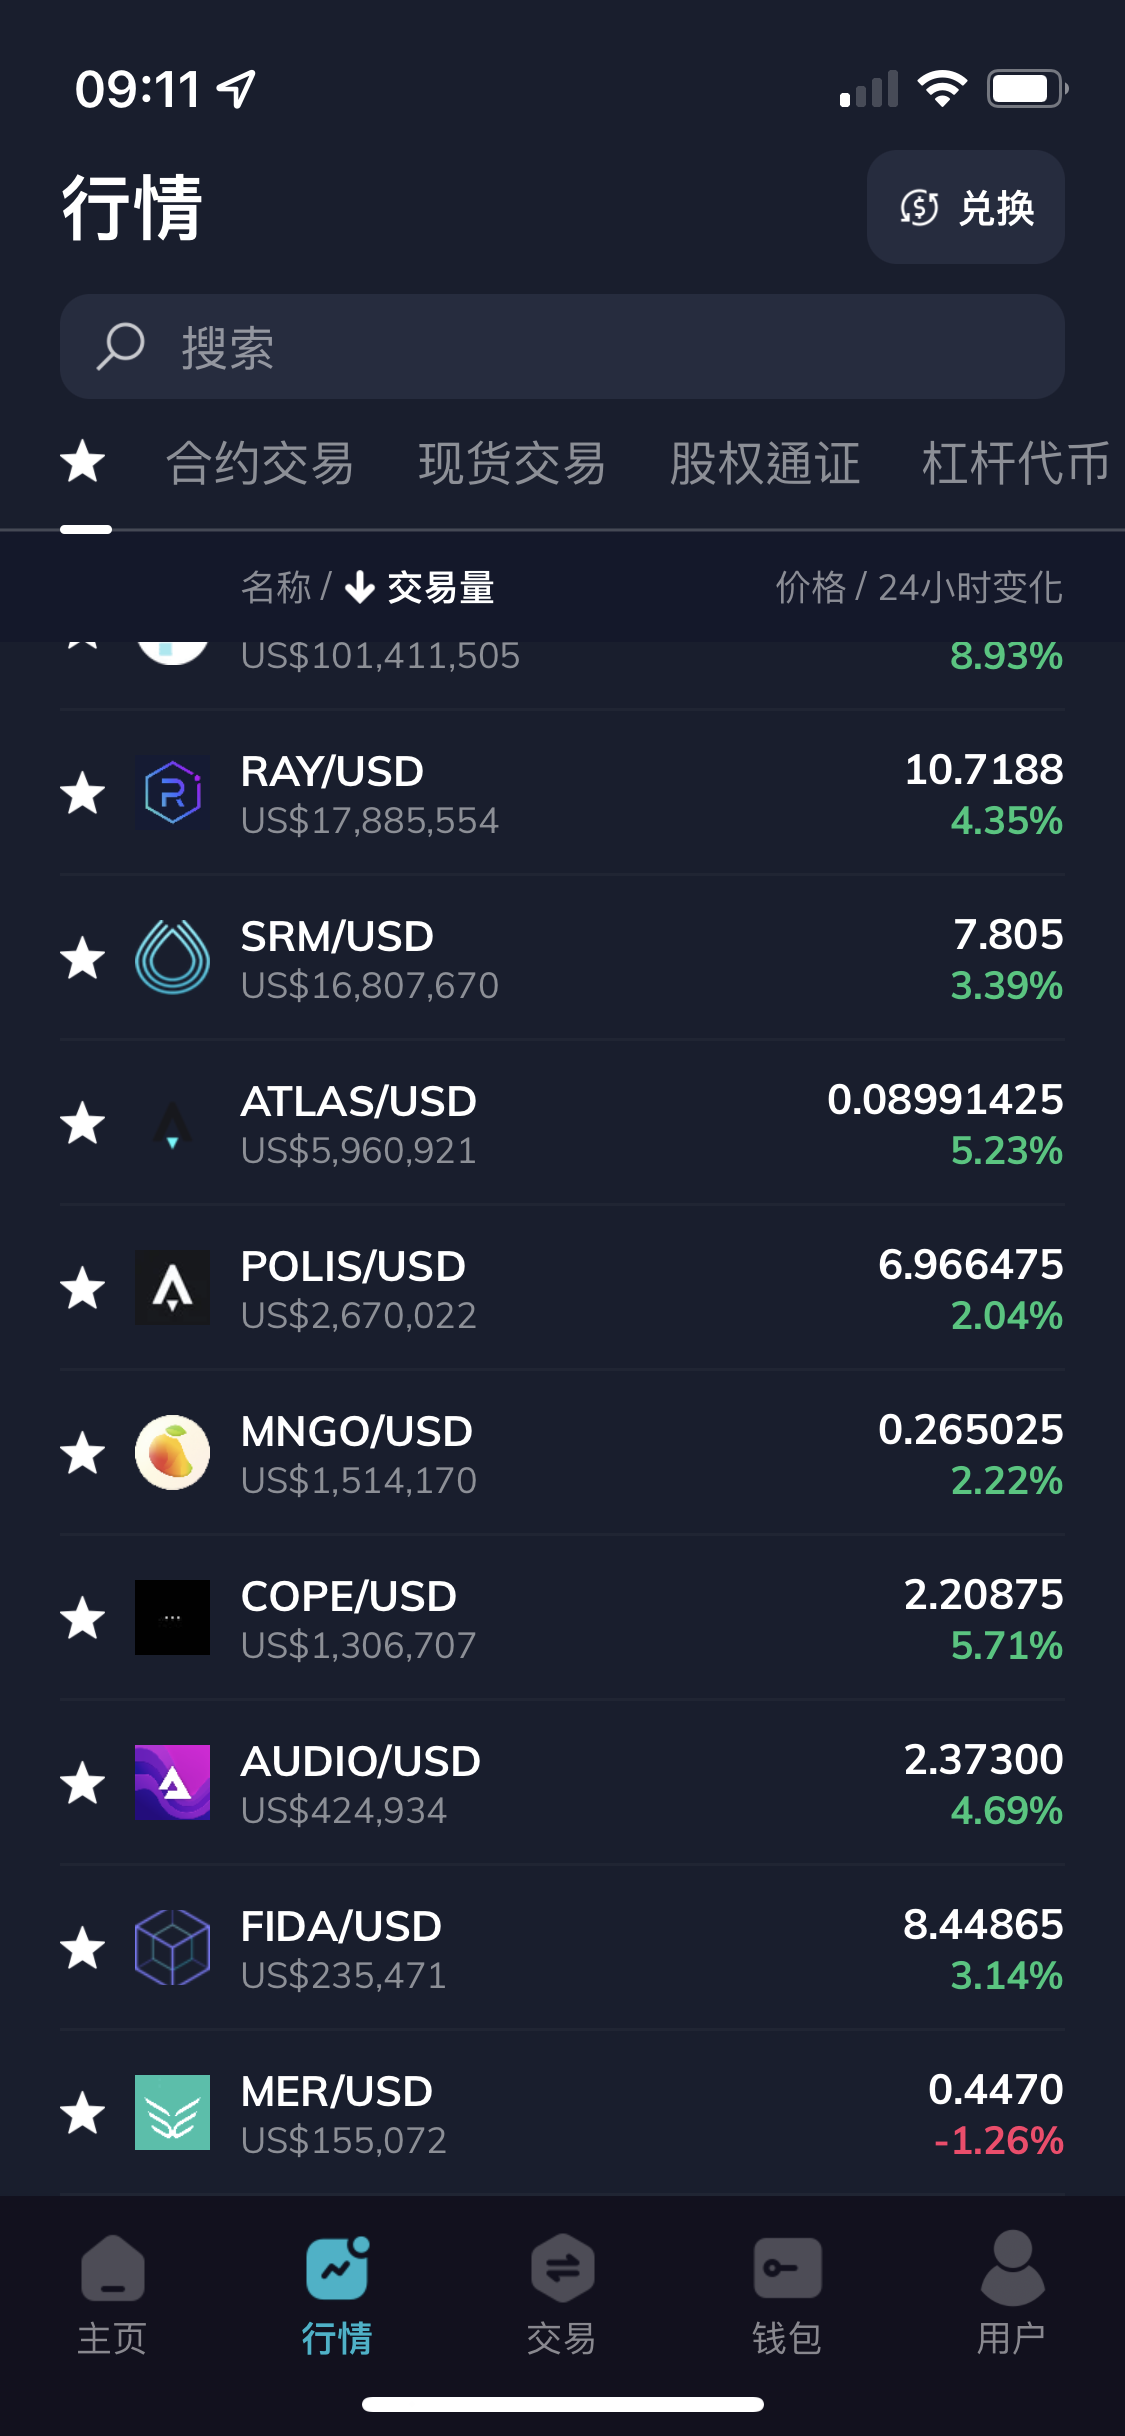Click the search magnifier icon
This screenshot has width=1125, height=2436.
121,347
